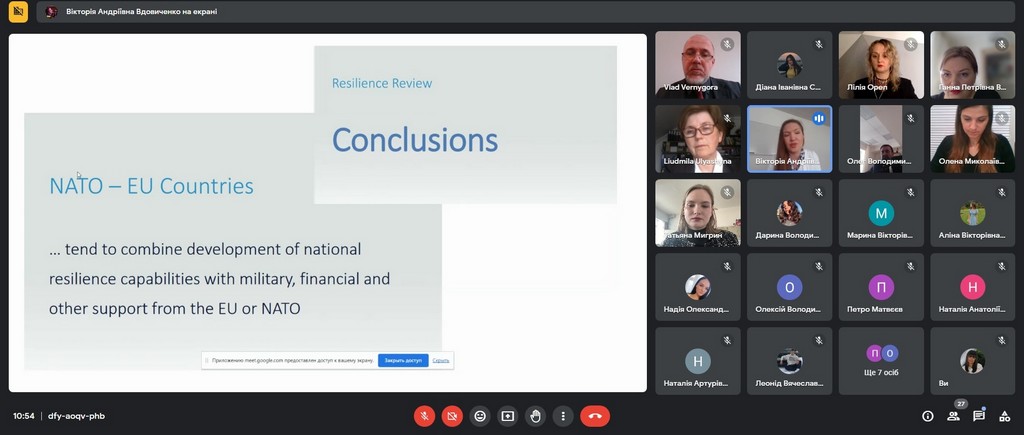Show the participants list with 27 people
This screenshot has height=435, width=1024.
coord(953,416)
